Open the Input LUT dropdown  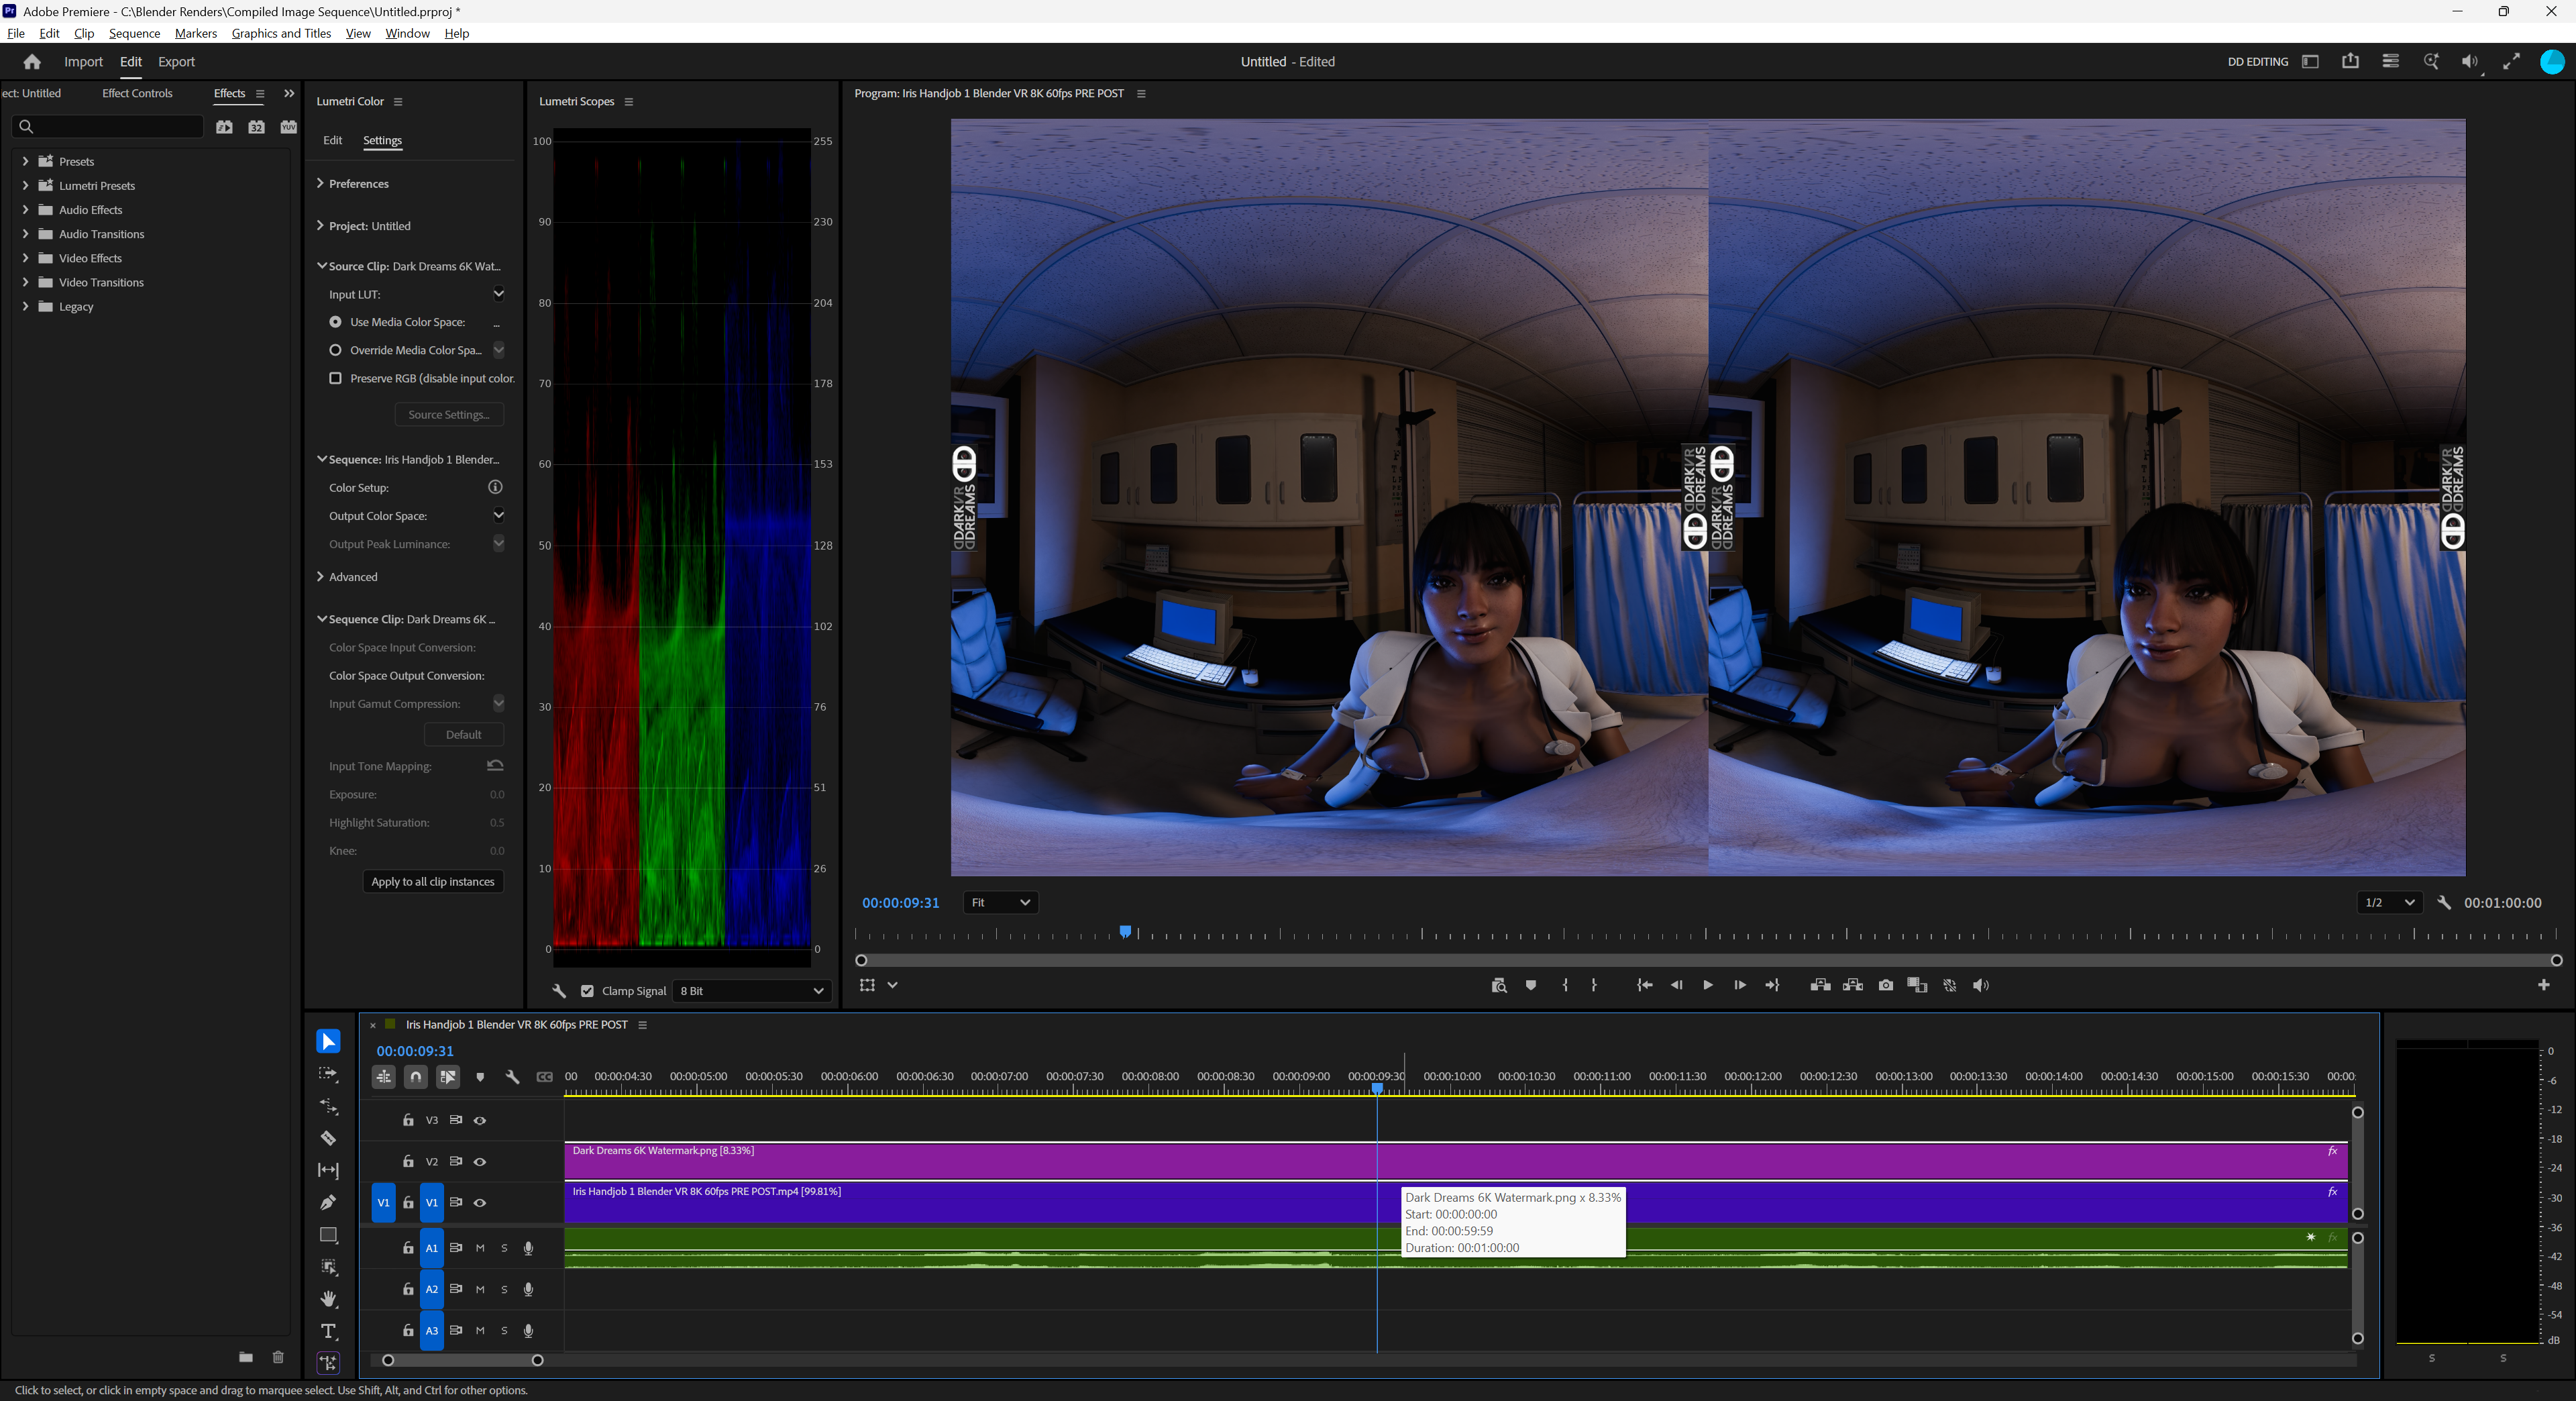pyautogui.click(x=498, y=294)
